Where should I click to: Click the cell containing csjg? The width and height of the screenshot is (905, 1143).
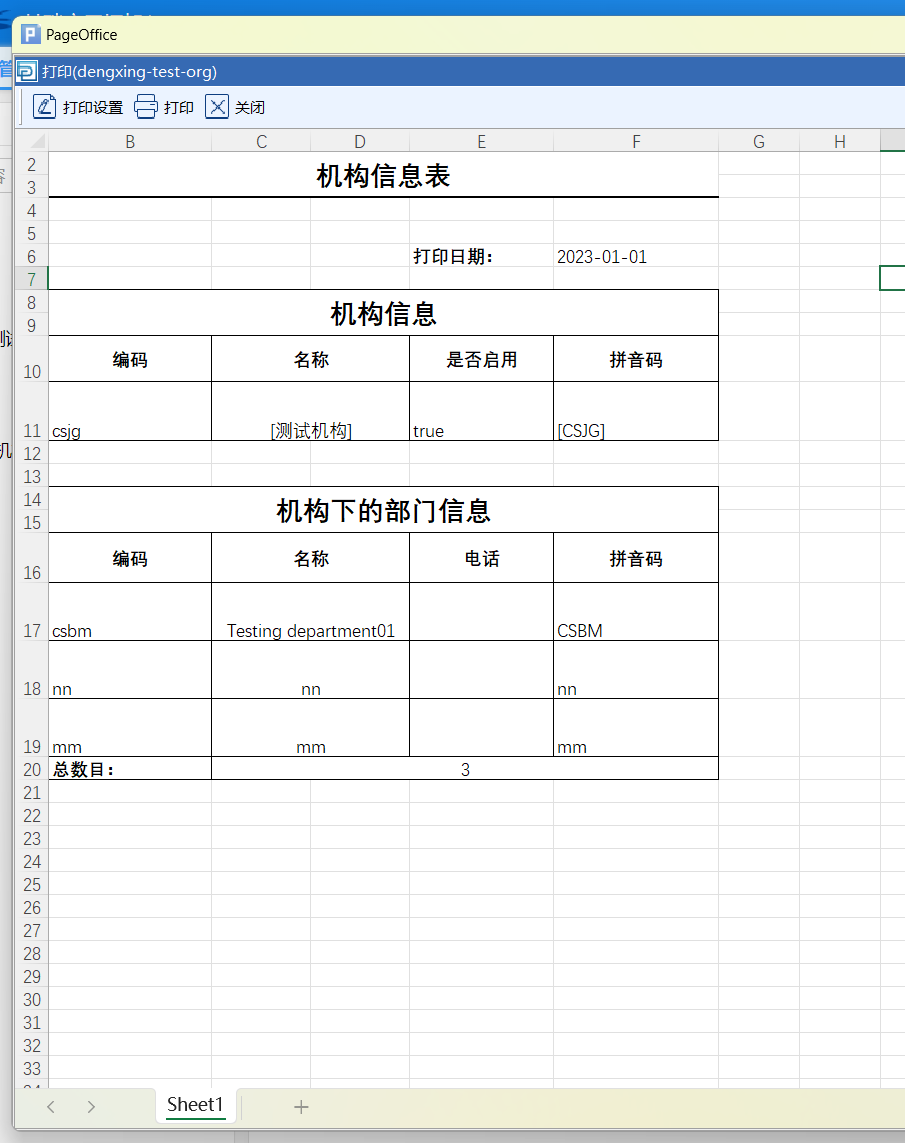(130, 412)
